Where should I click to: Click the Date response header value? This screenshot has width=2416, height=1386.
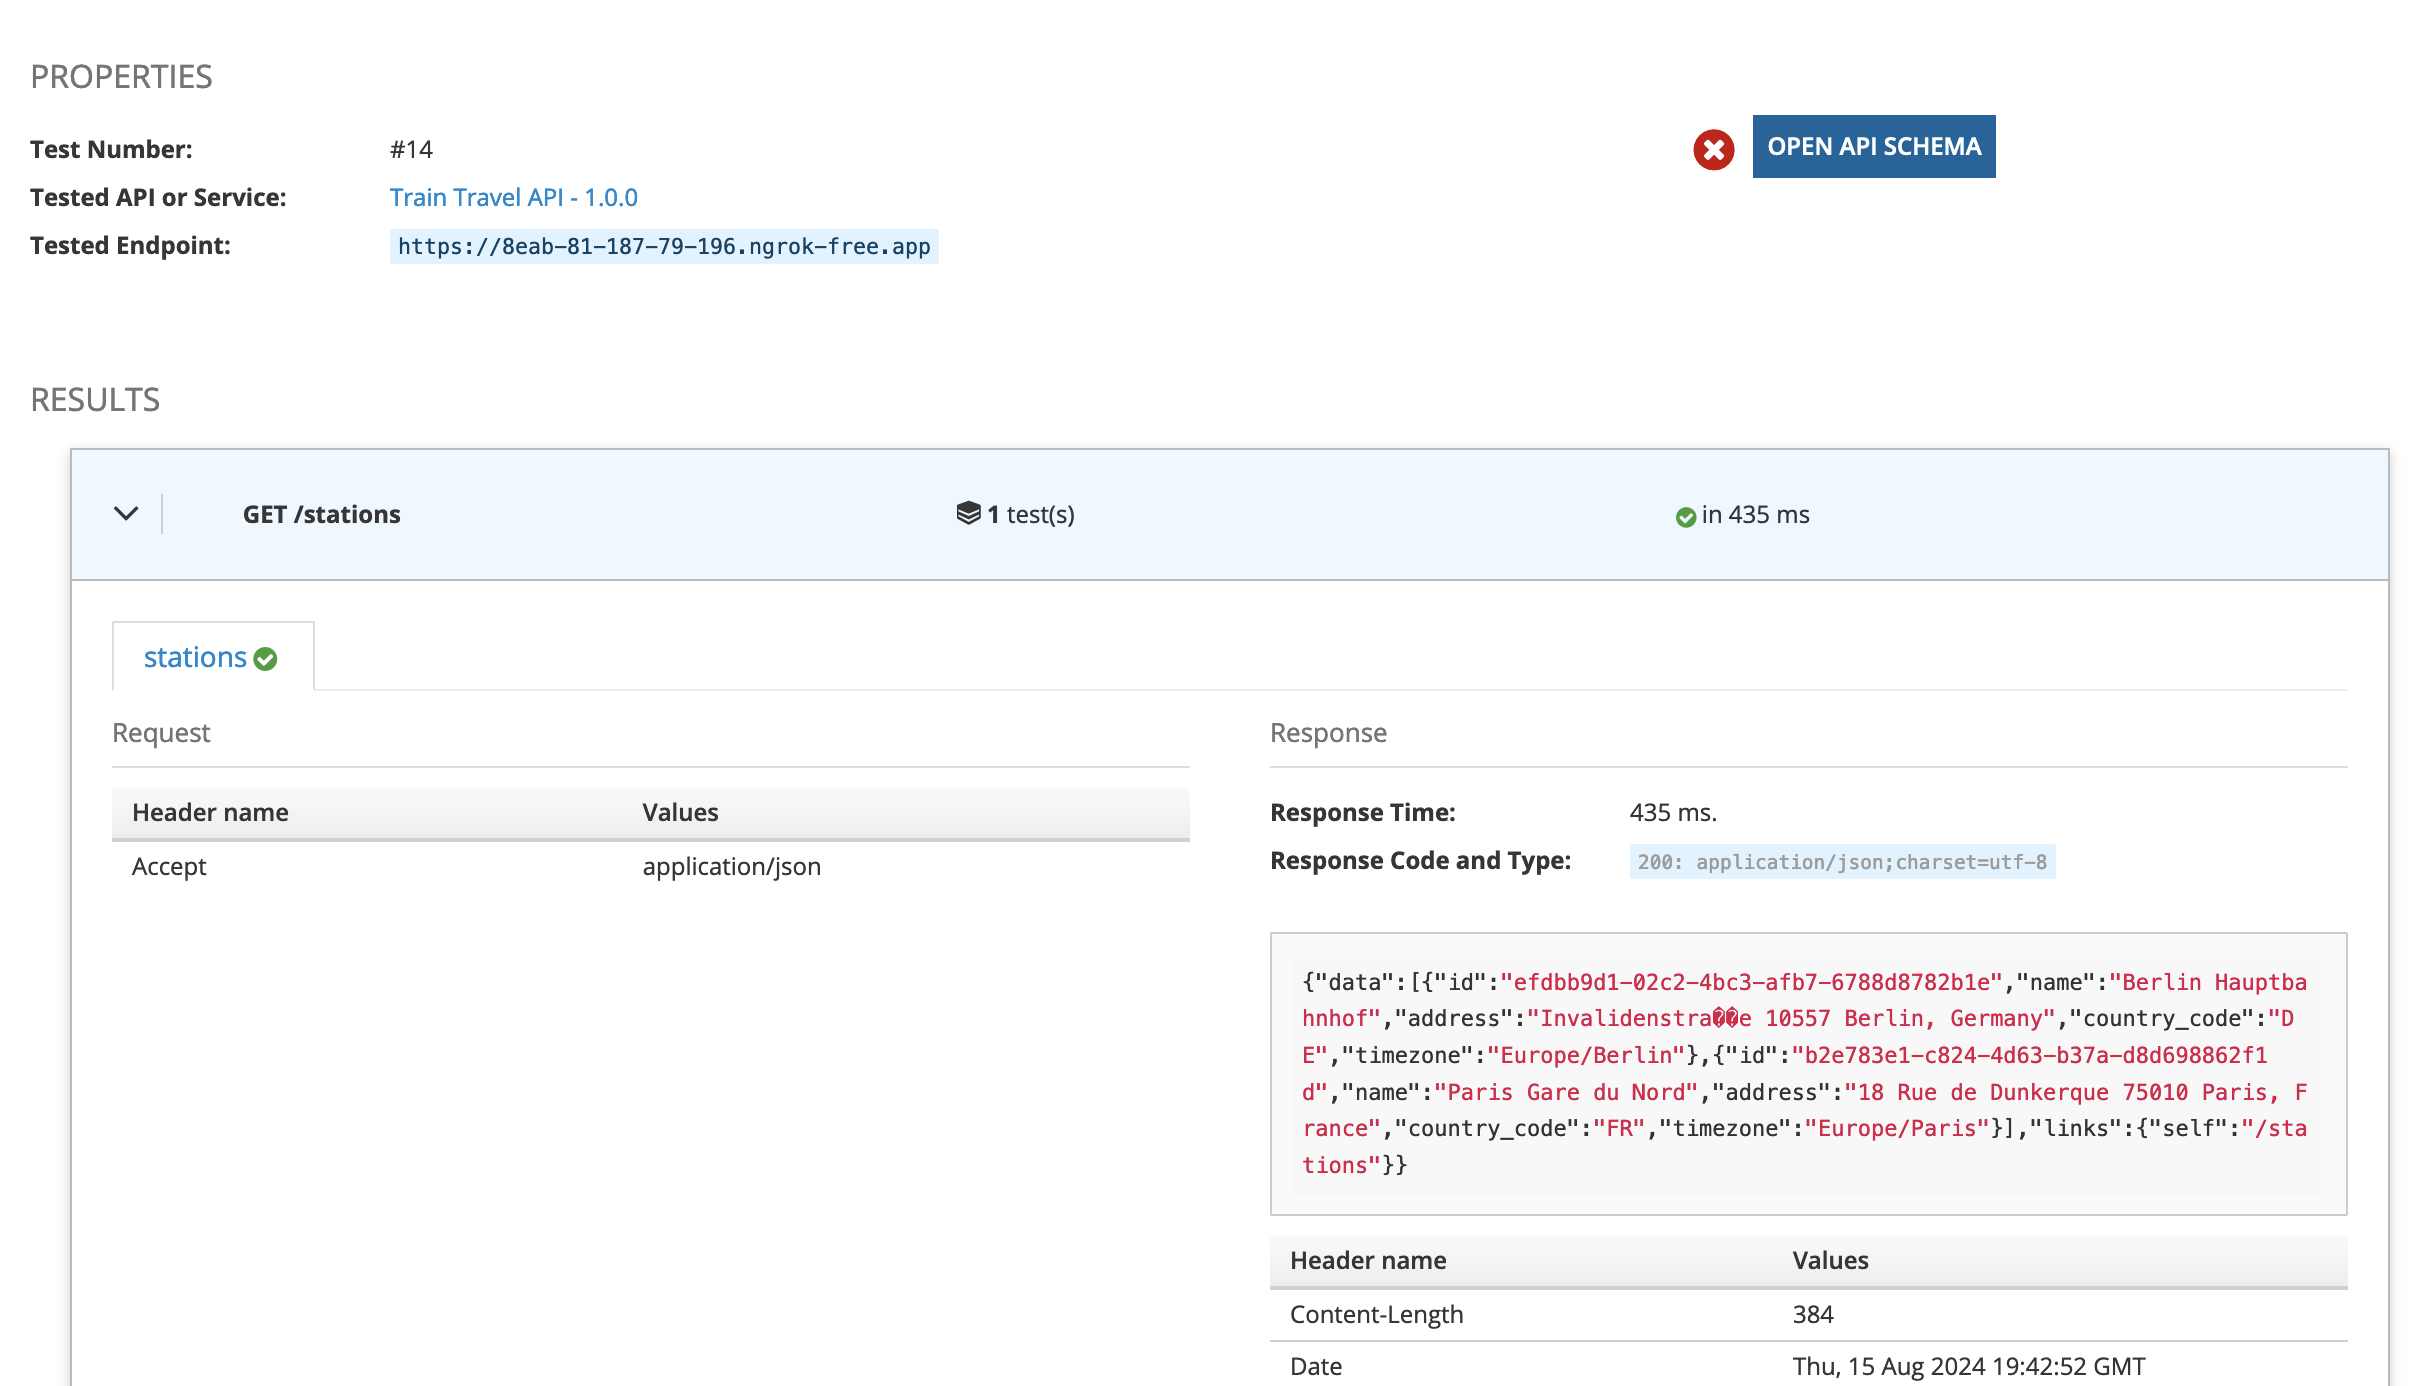pyautogui.click(x=1968, y=1366)
